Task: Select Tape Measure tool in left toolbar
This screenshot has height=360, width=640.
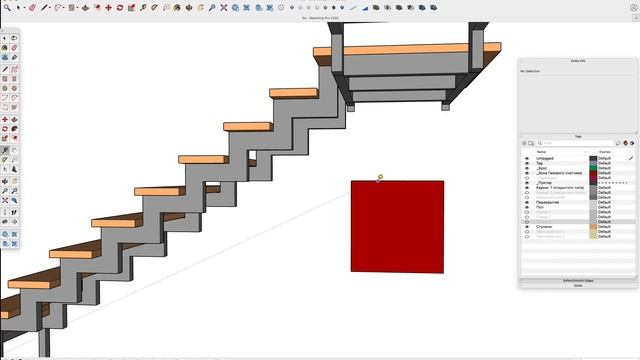Action: (x=5, y=150)
